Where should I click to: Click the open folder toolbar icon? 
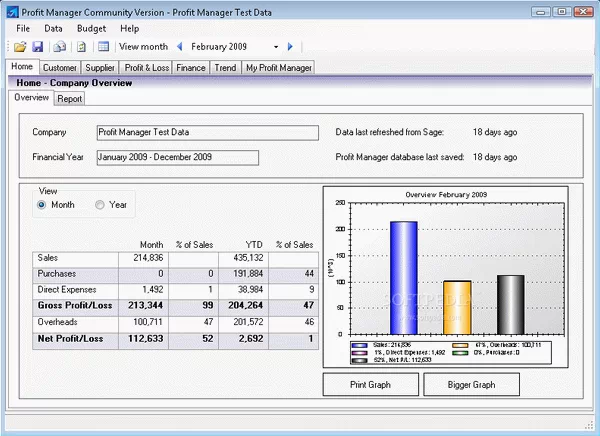pyautogui.click(x=20, y=47)
